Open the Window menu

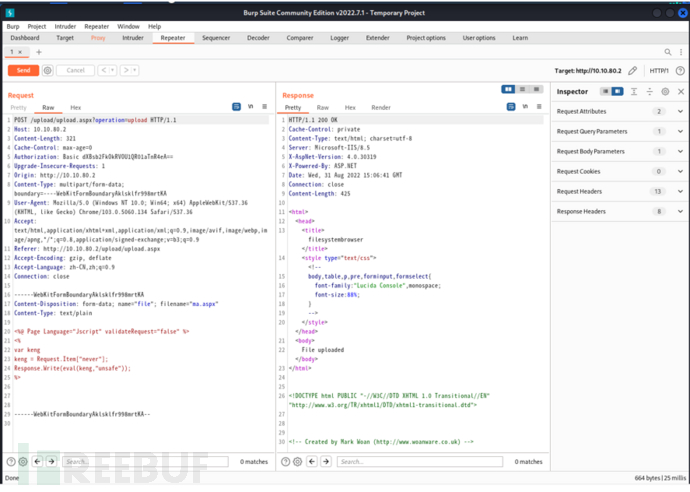pos(128,26)
